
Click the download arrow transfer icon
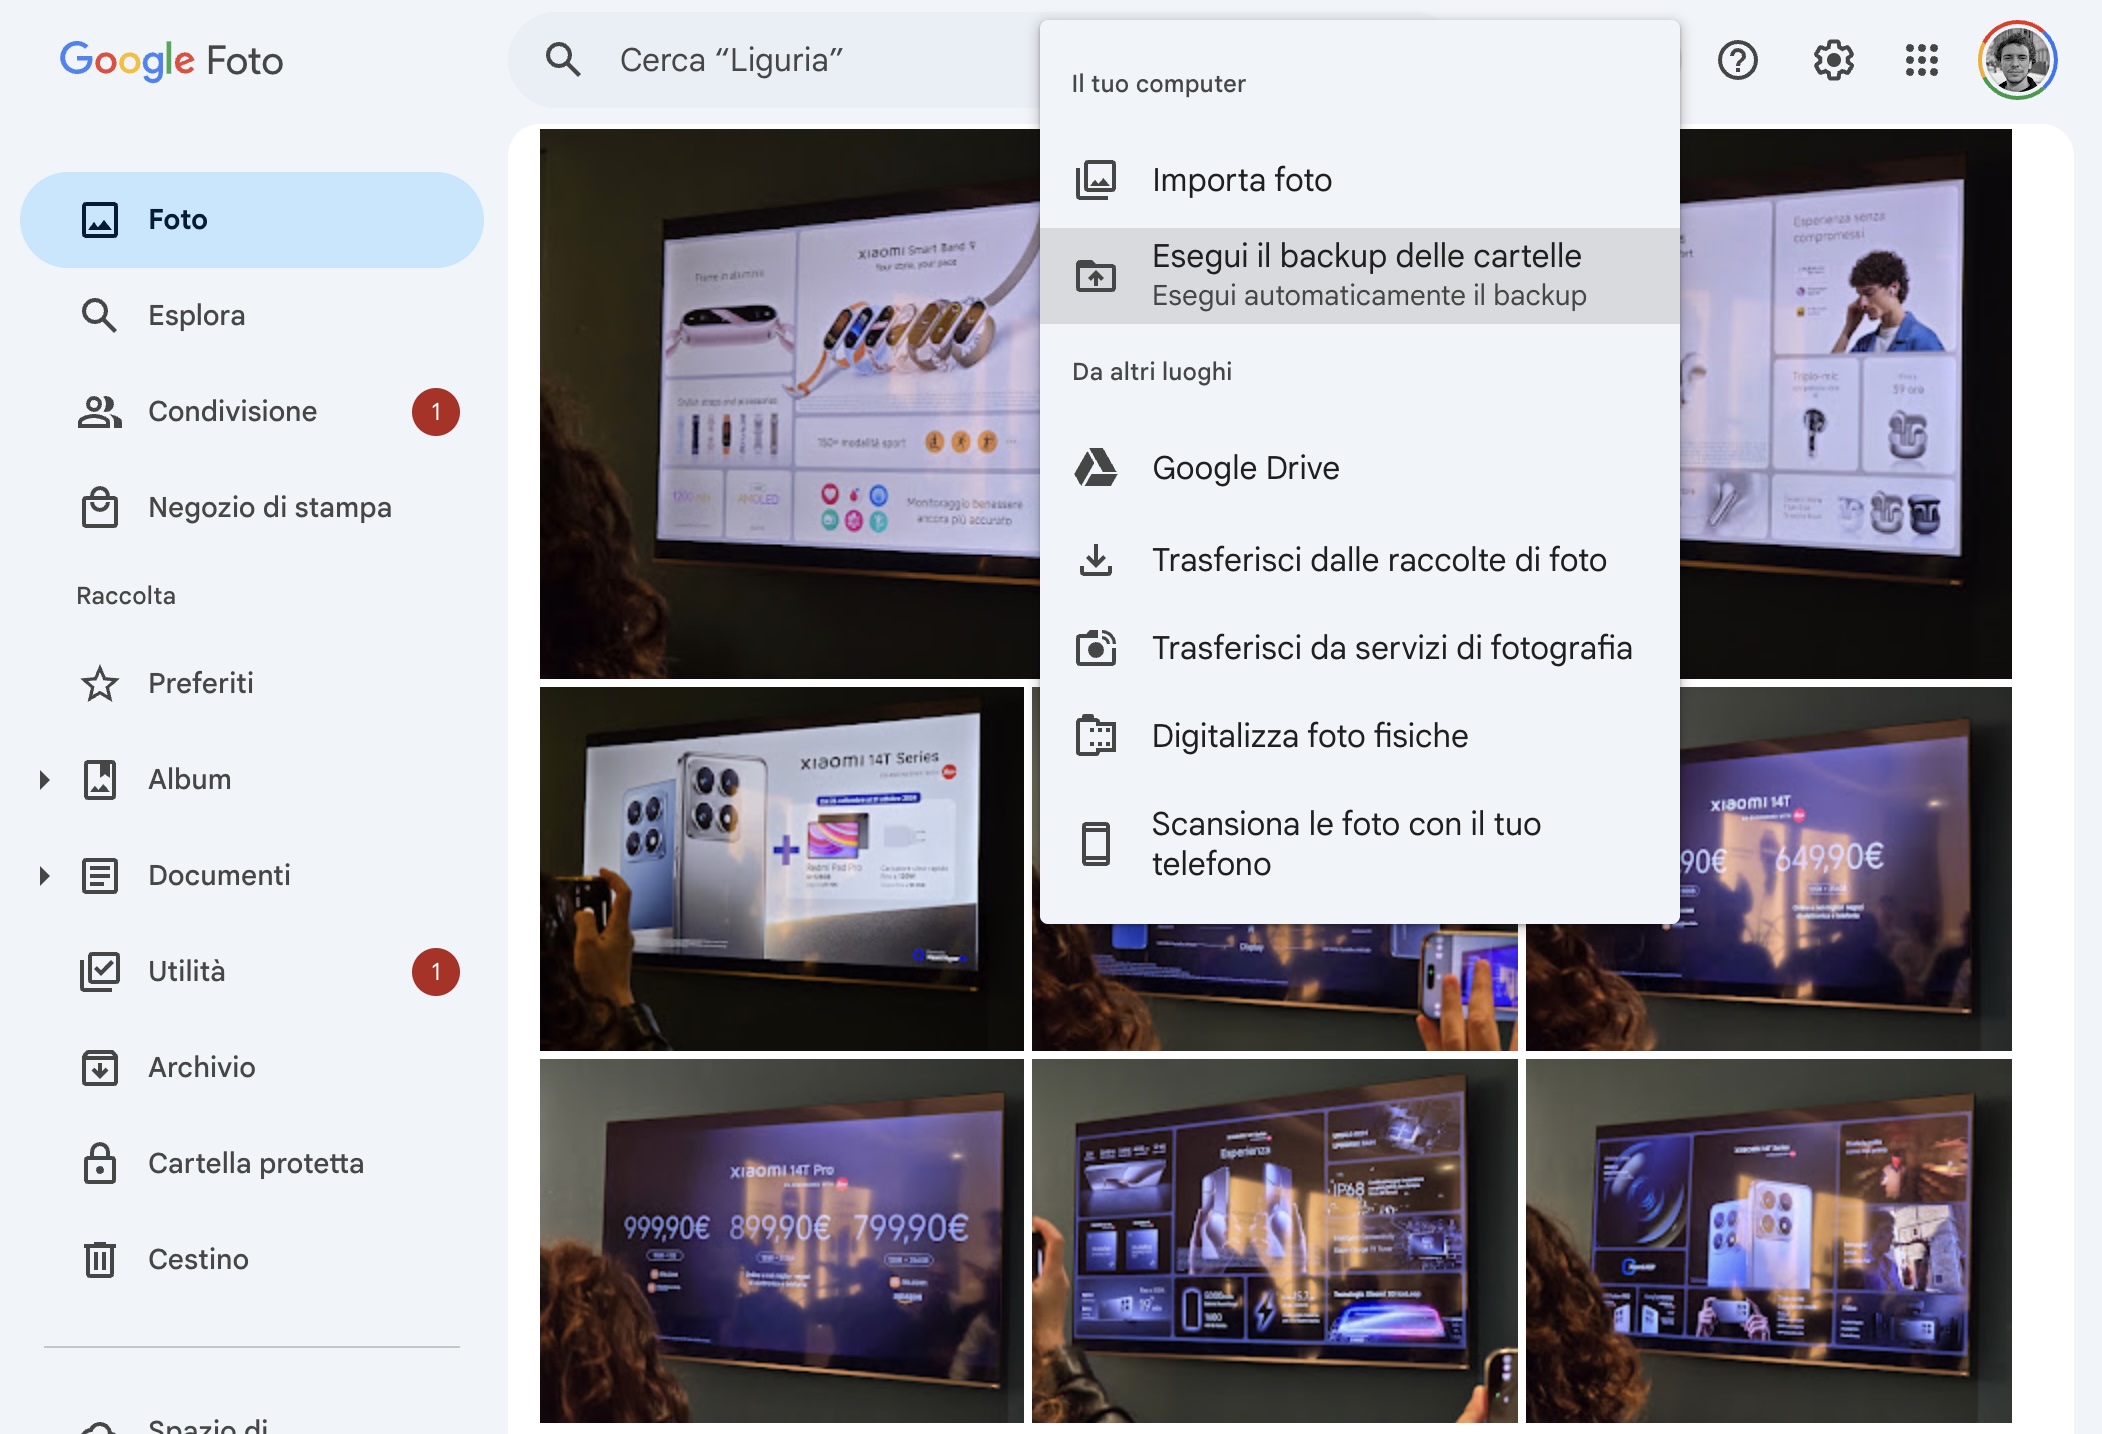(1096, 560)
